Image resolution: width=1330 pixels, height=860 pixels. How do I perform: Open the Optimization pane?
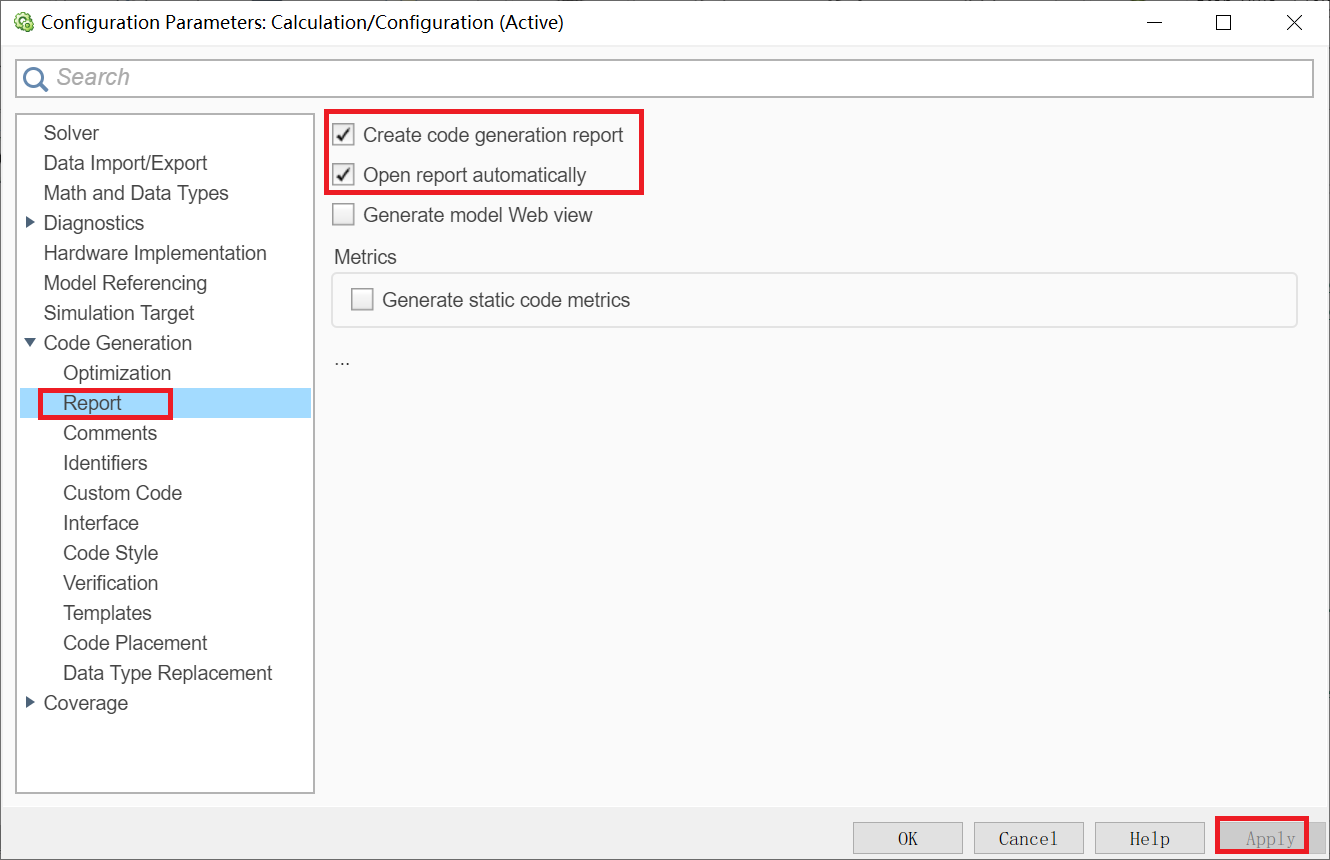[117, 373]
